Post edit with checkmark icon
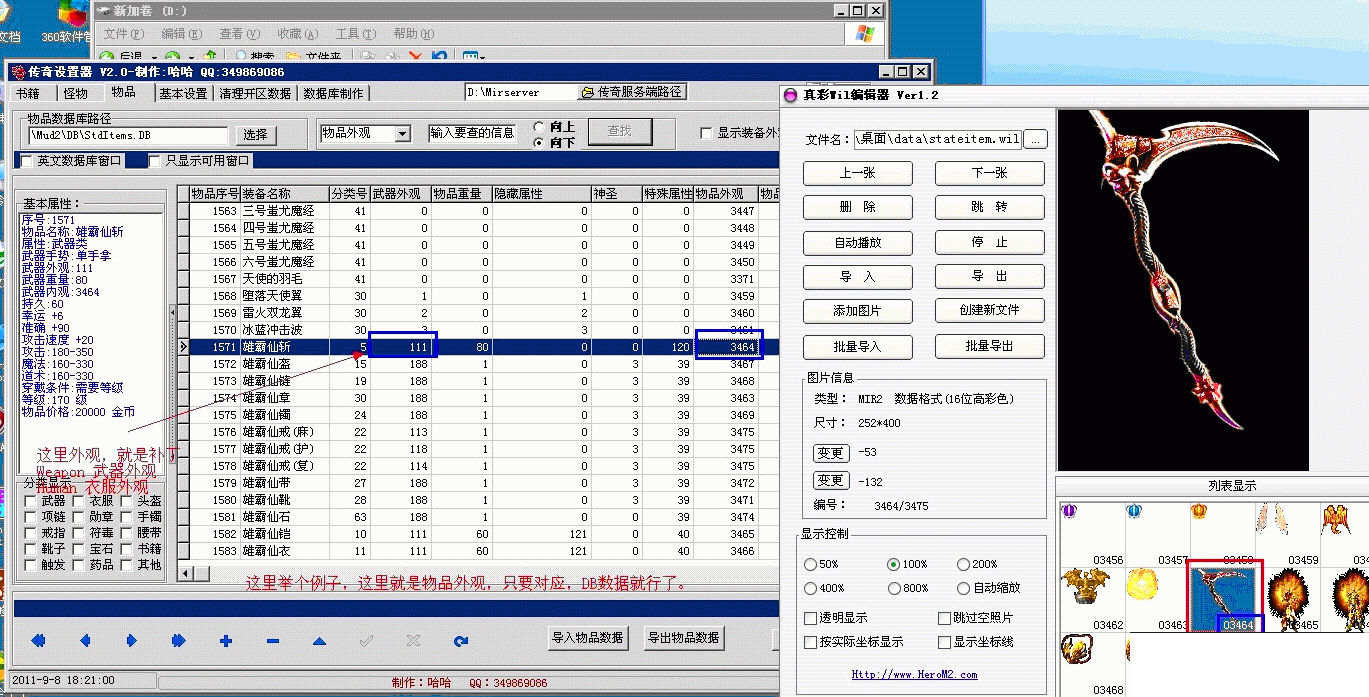Image resolution: width=1369 pixels, height=697 pixels. 367,641
